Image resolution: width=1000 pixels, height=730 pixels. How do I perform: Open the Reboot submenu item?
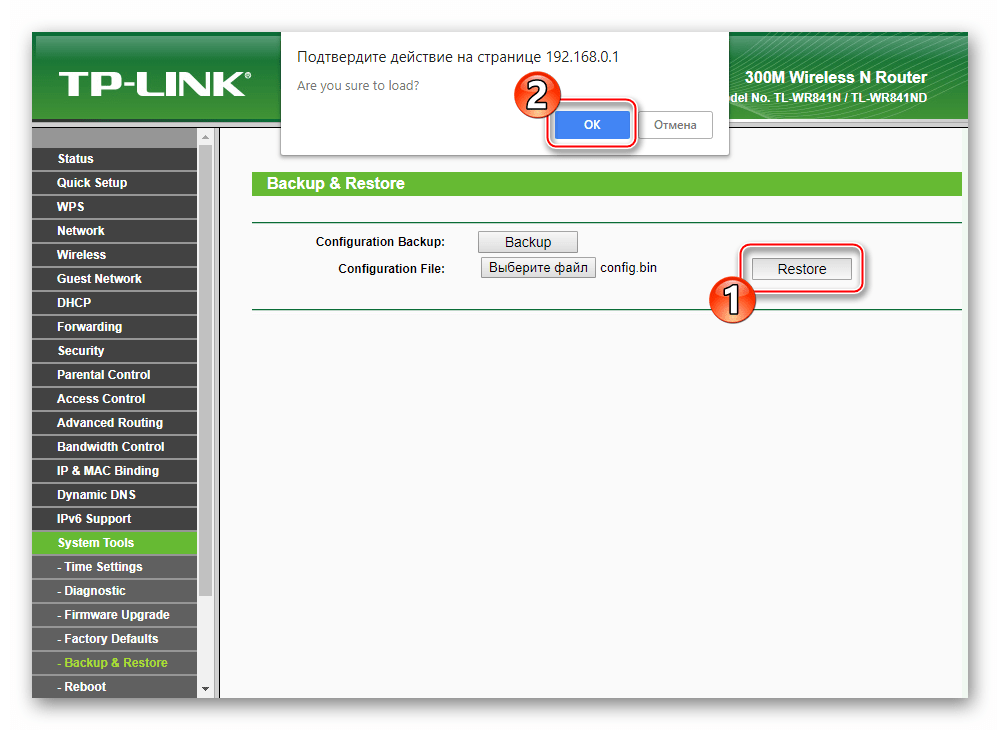point(114,687)
